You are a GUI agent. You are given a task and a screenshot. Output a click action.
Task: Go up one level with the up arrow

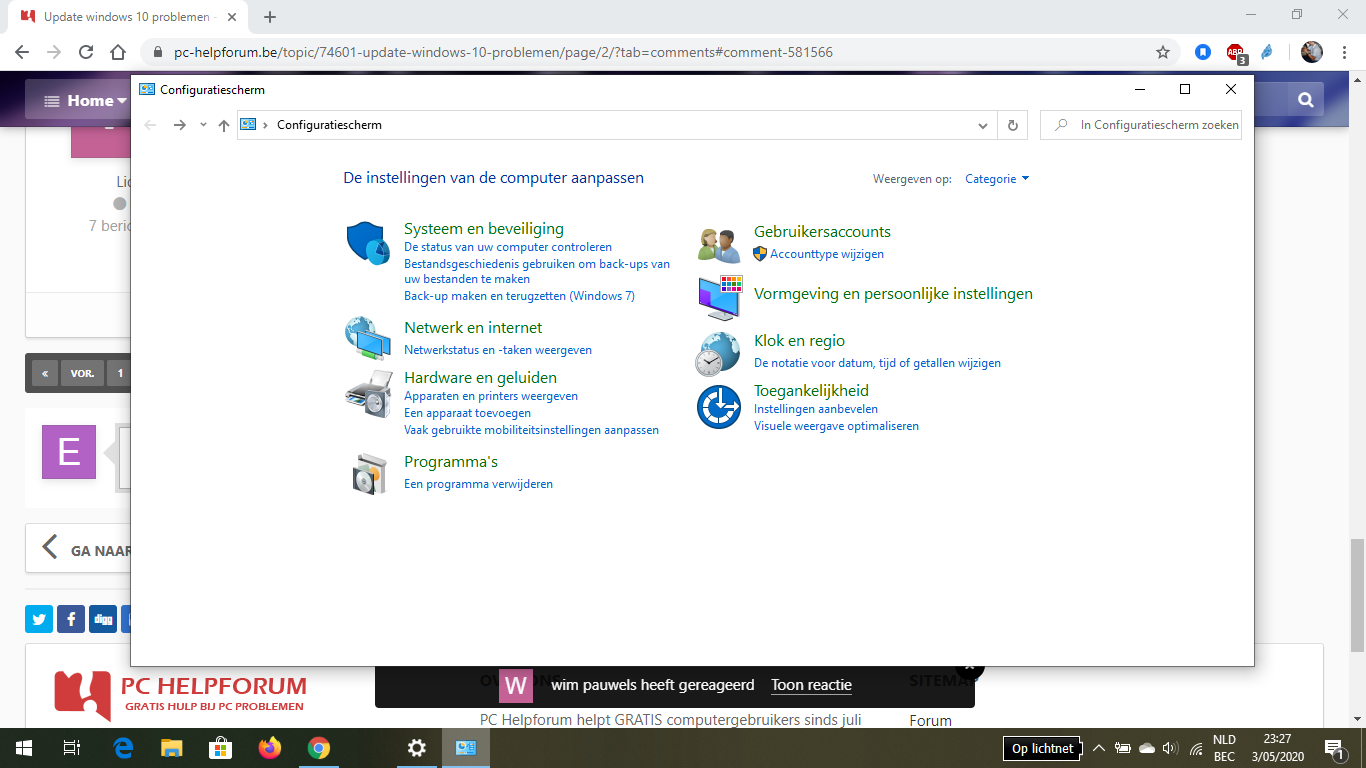(x=224, y=125)
